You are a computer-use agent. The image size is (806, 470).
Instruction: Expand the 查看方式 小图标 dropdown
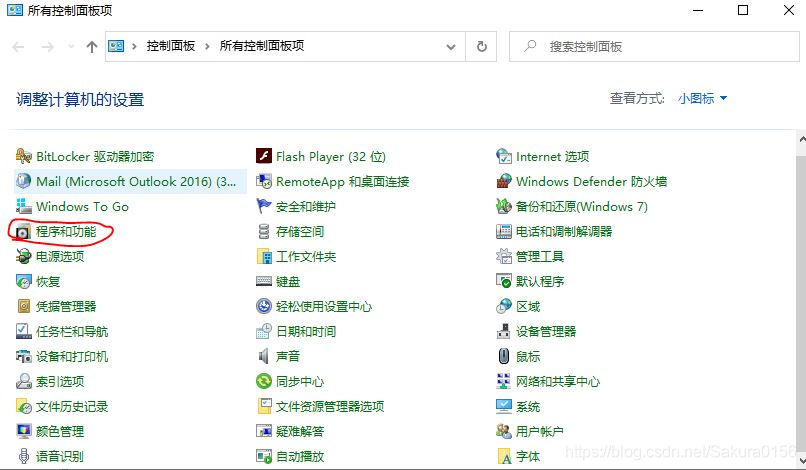(x=702, y=98)
